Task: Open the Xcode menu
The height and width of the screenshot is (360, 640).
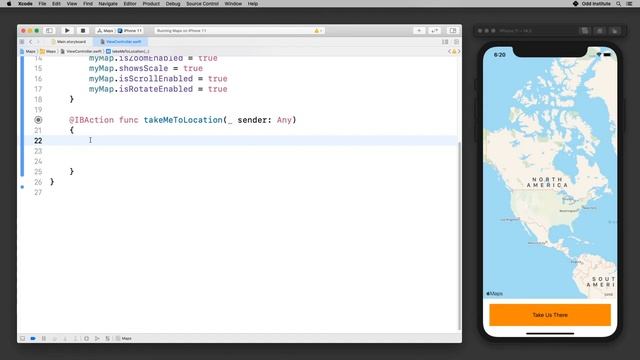Action: point(25,4)
